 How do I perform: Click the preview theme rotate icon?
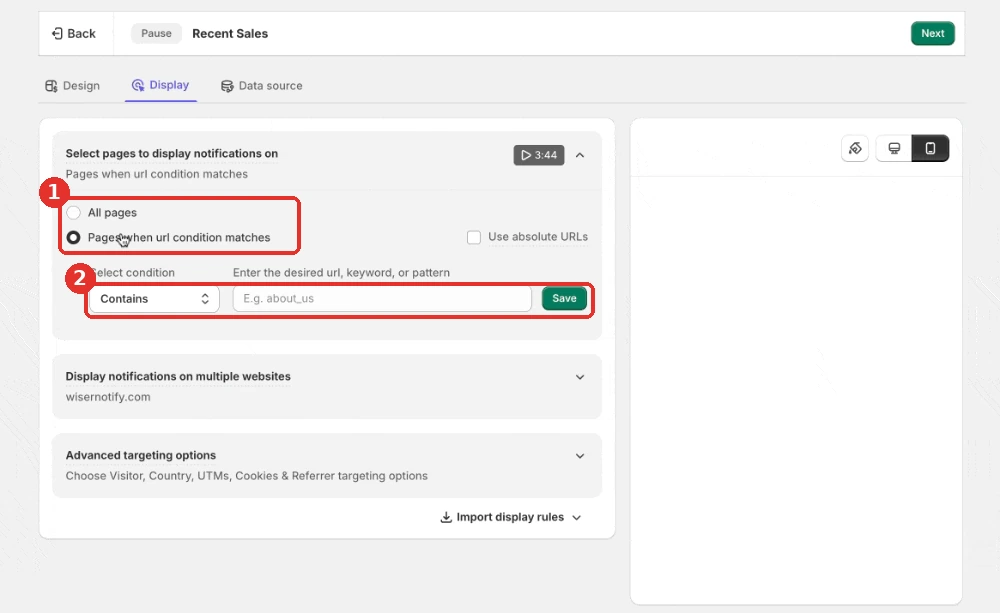(x=855, y=149)
